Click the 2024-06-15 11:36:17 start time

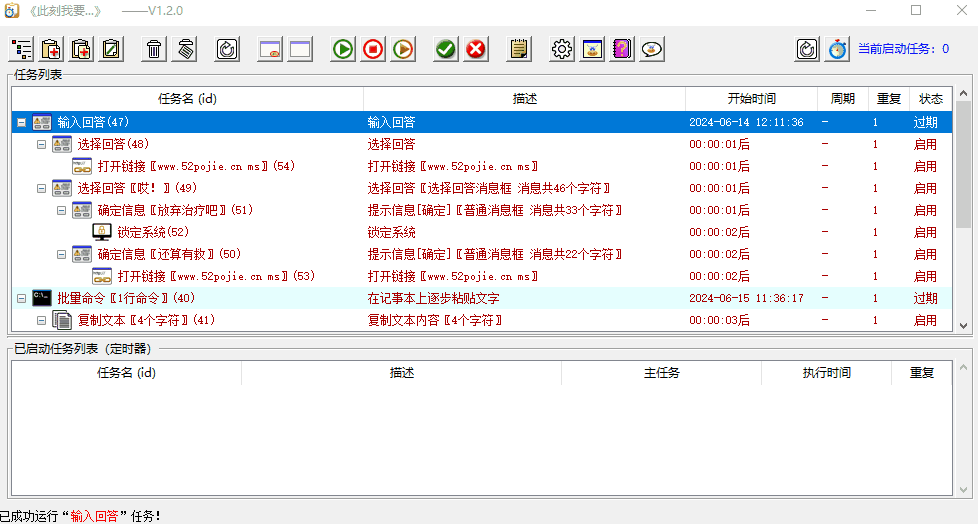[x=746, y=298]
